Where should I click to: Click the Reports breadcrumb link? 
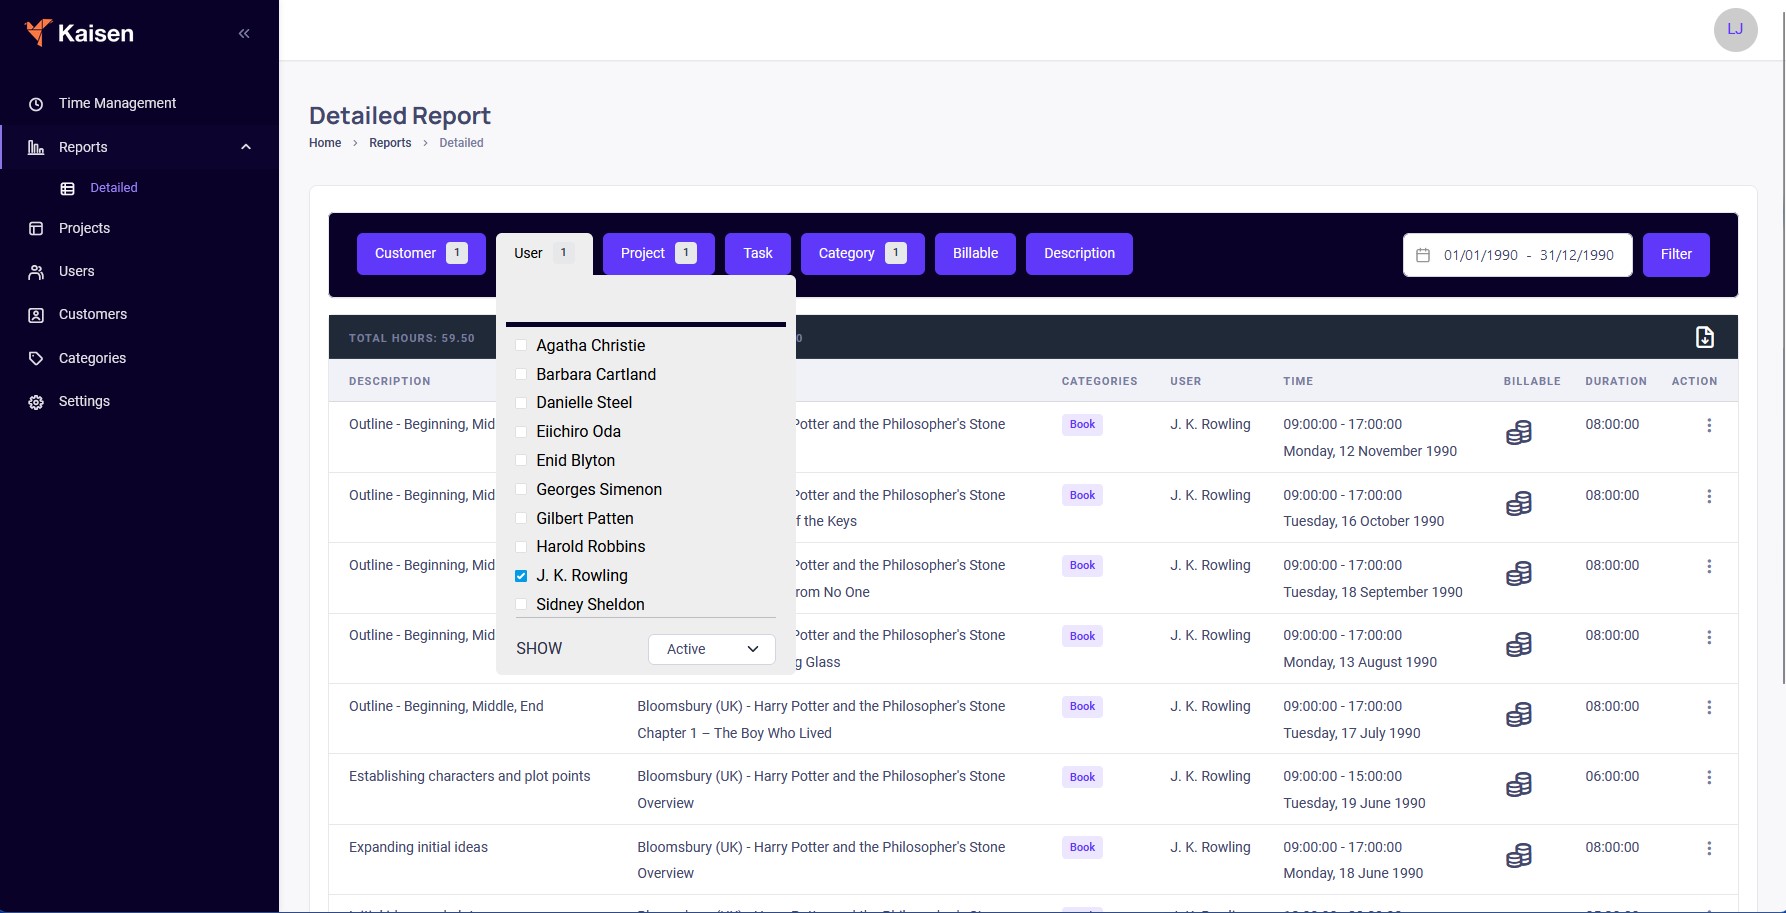click(x=390, y=143)
